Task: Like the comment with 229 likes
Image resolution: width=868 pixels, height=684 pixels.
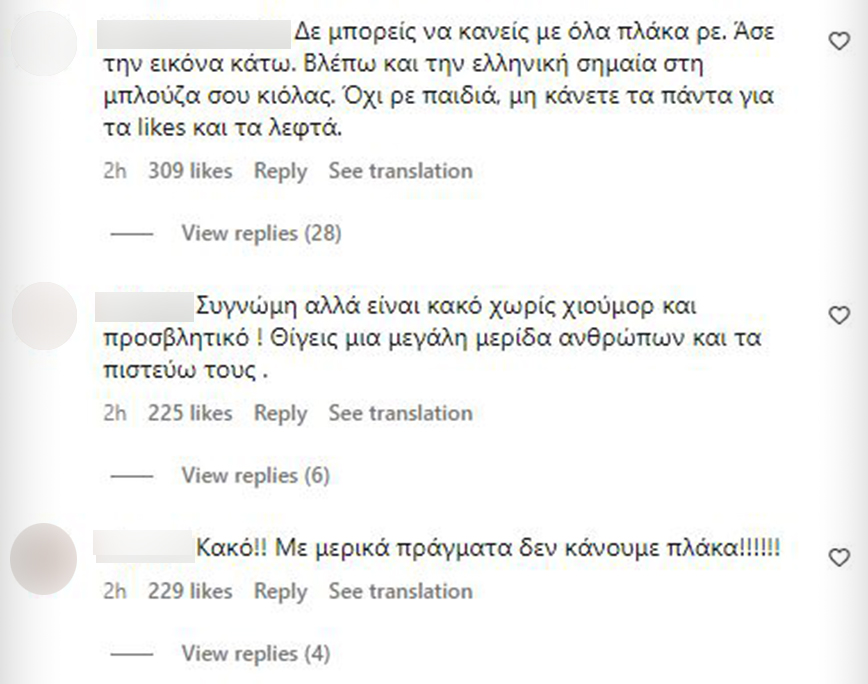Action: tap(840, 557)
